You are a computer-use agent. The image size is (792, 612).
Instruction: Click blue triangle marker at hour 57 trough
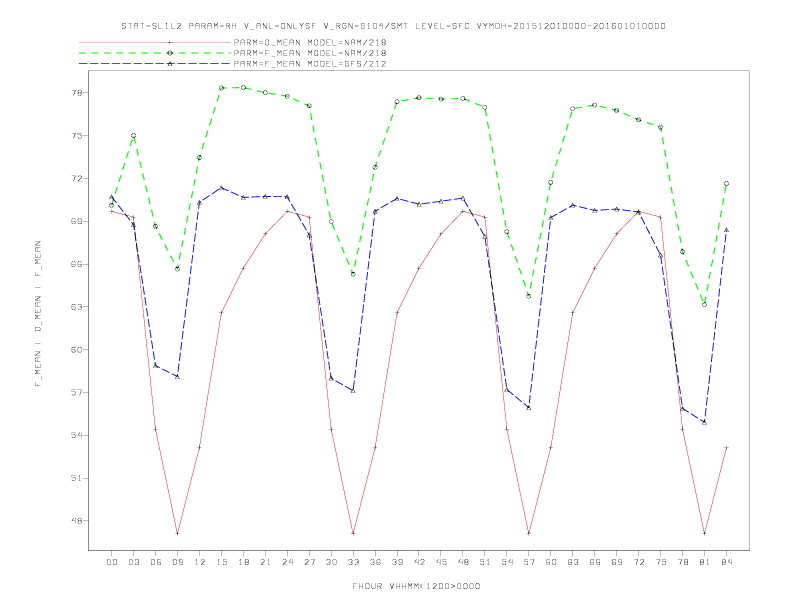coord(529,407)
